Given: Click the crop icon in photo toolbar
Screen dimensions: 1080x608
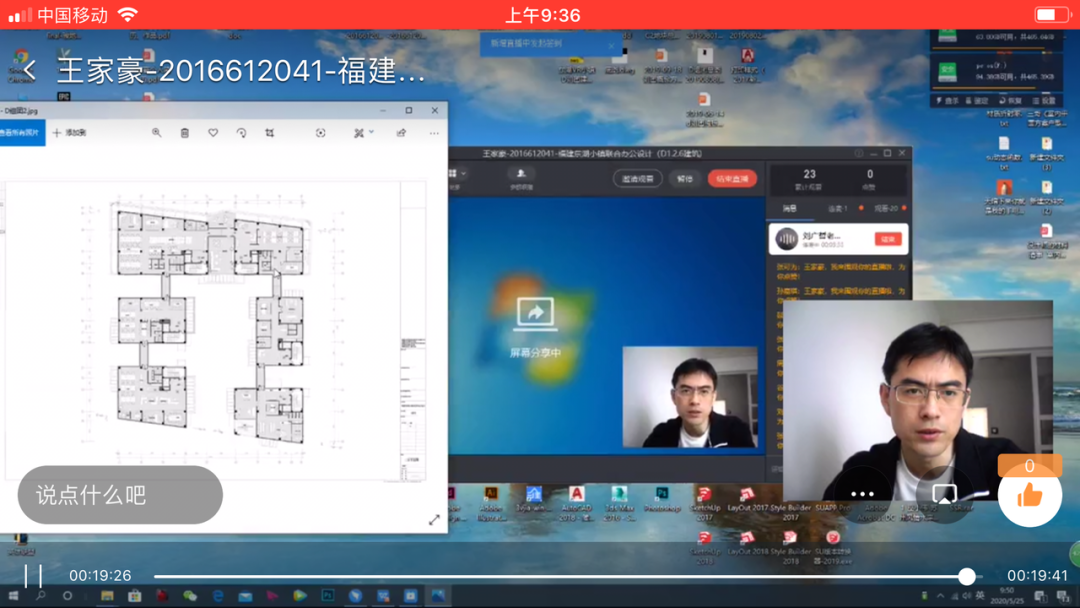Looking at the screenshot, I should pyautogui.click(x=269, y=133).
